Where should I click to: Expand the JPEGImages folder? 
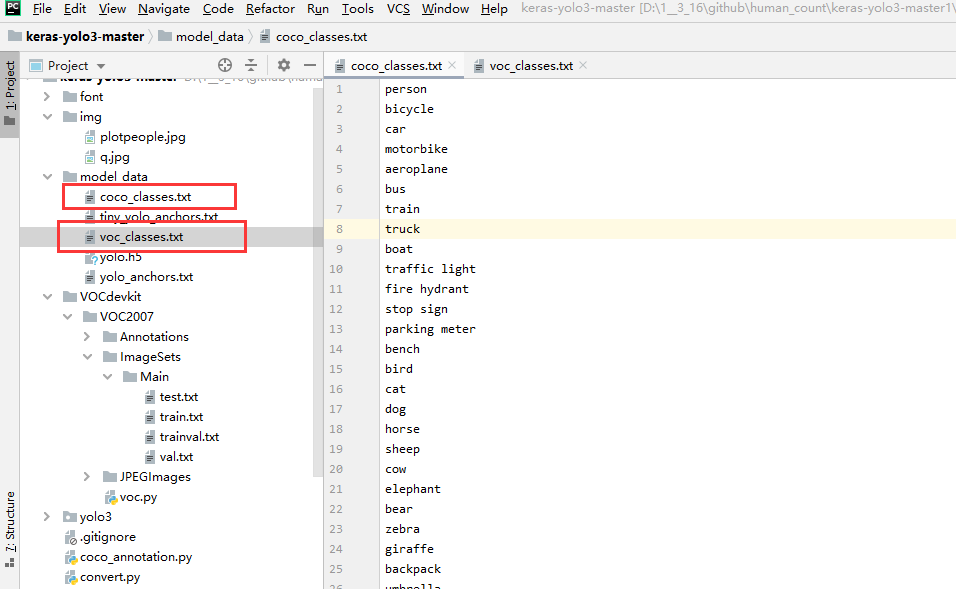(87, 477)
